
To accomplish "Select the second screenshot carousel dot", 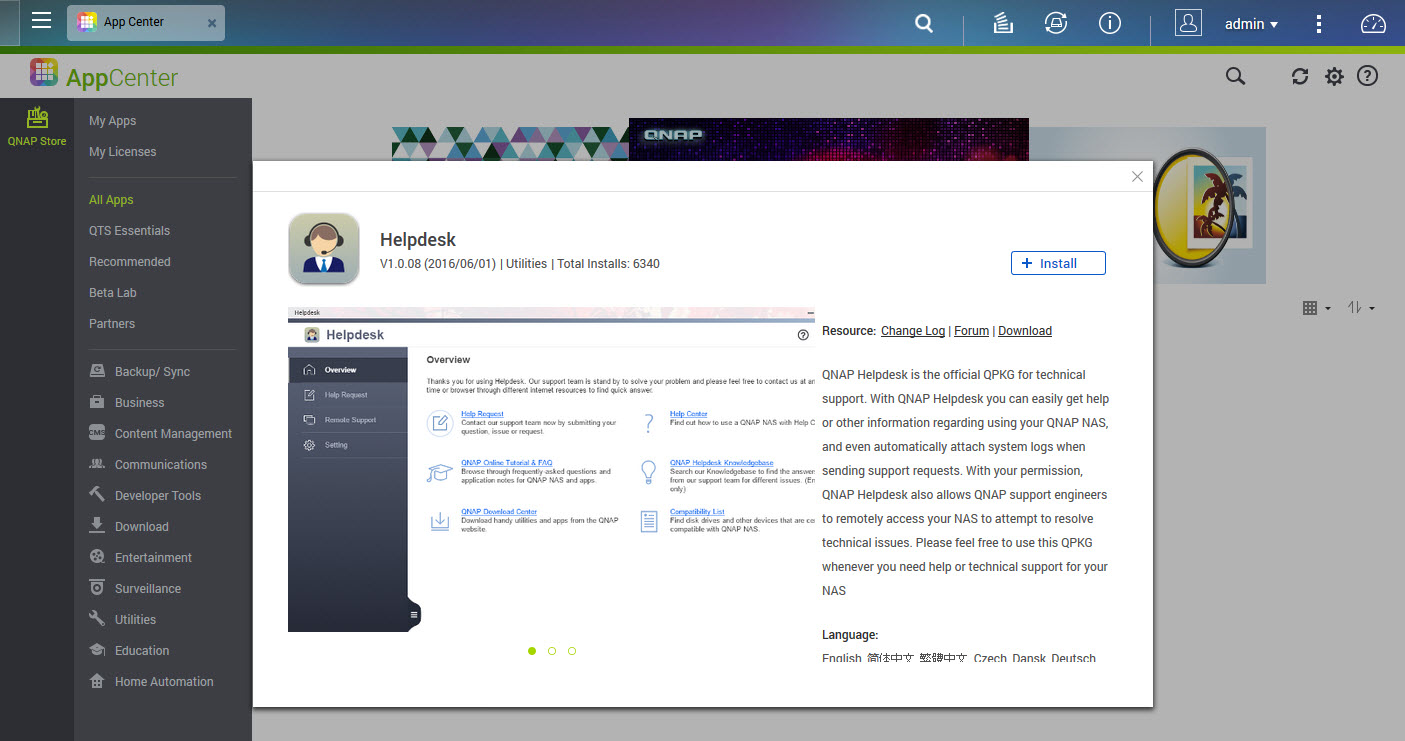I will [552, 651].
